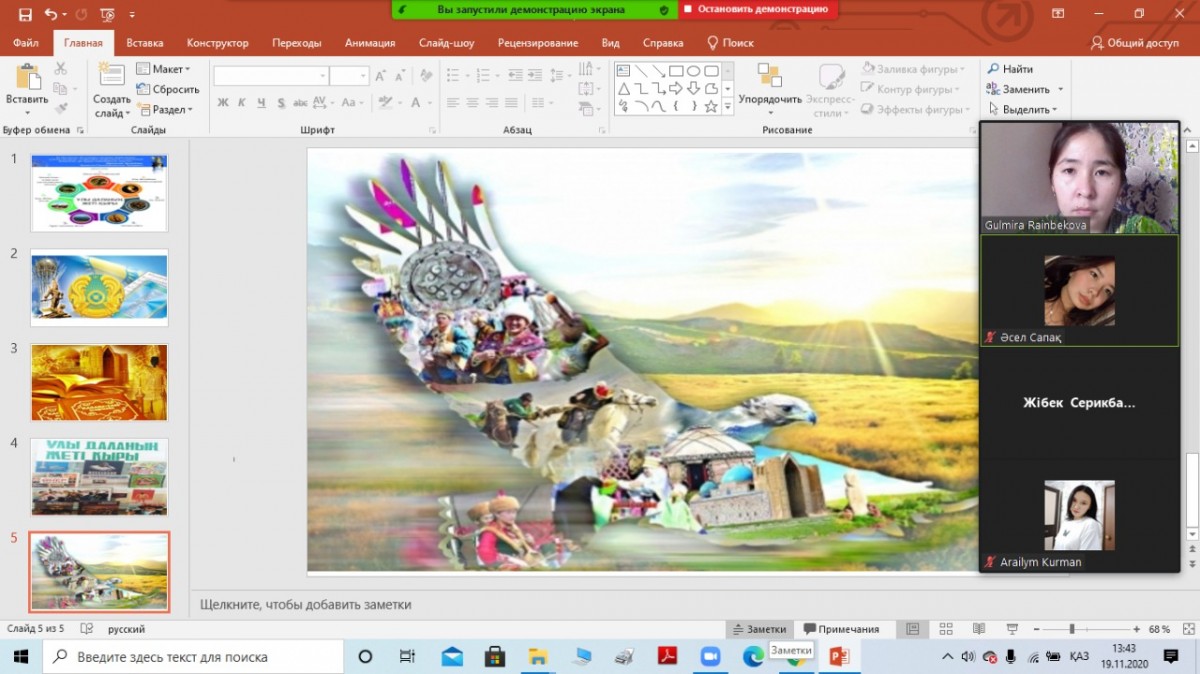
Task: Select the star shape in the shapes gallery
Action: [x=711, y=106]
